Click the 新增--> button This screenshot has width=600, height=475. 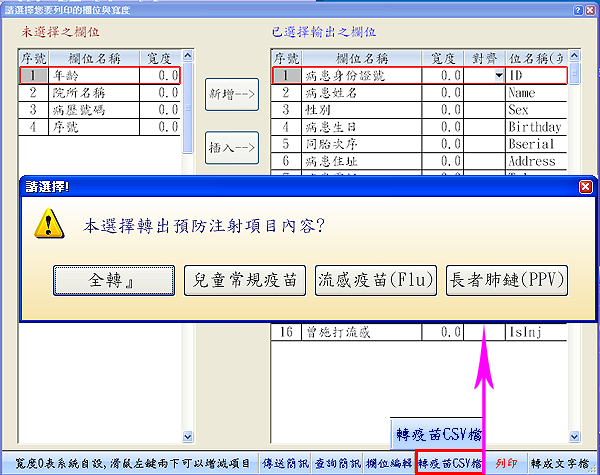coord(233,93)
